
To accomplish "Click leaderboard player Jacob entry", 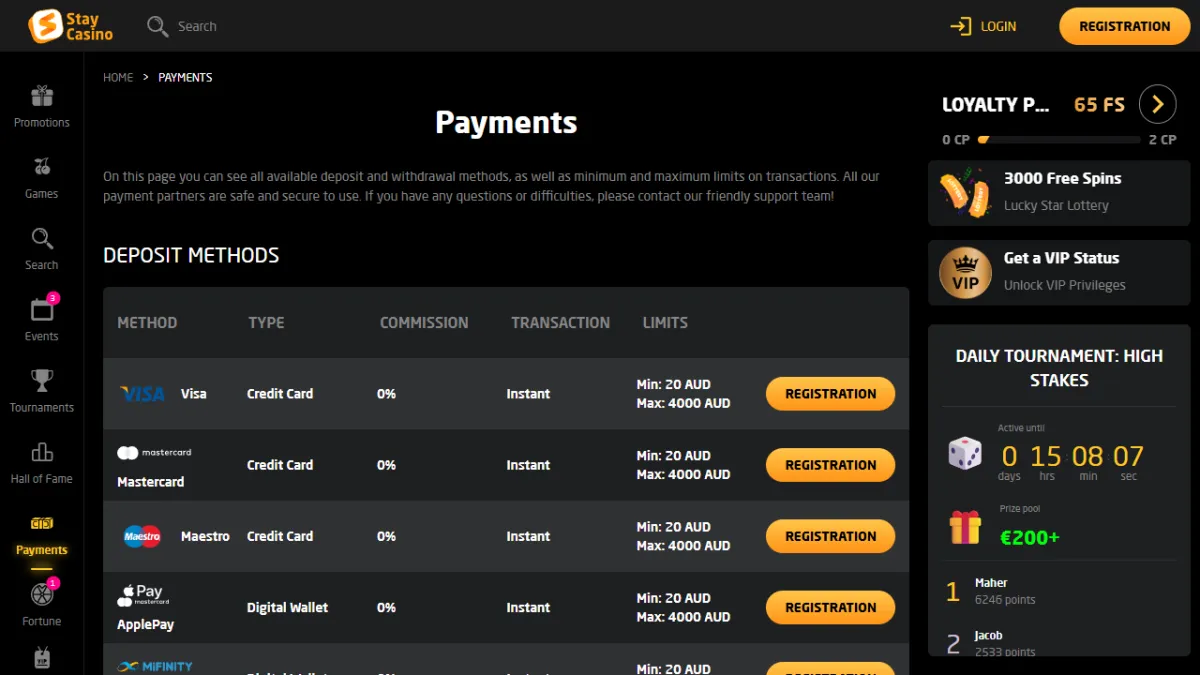I will coord(1059,642).
